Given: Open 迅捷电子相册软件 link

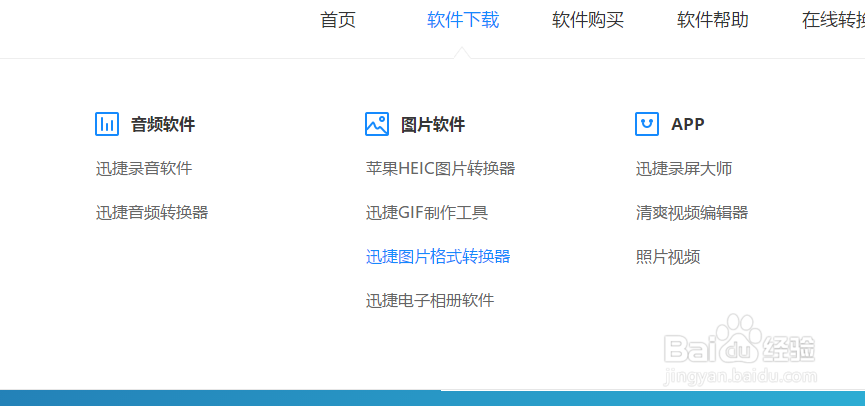Looking at the screenshot, I should [430, 301].
